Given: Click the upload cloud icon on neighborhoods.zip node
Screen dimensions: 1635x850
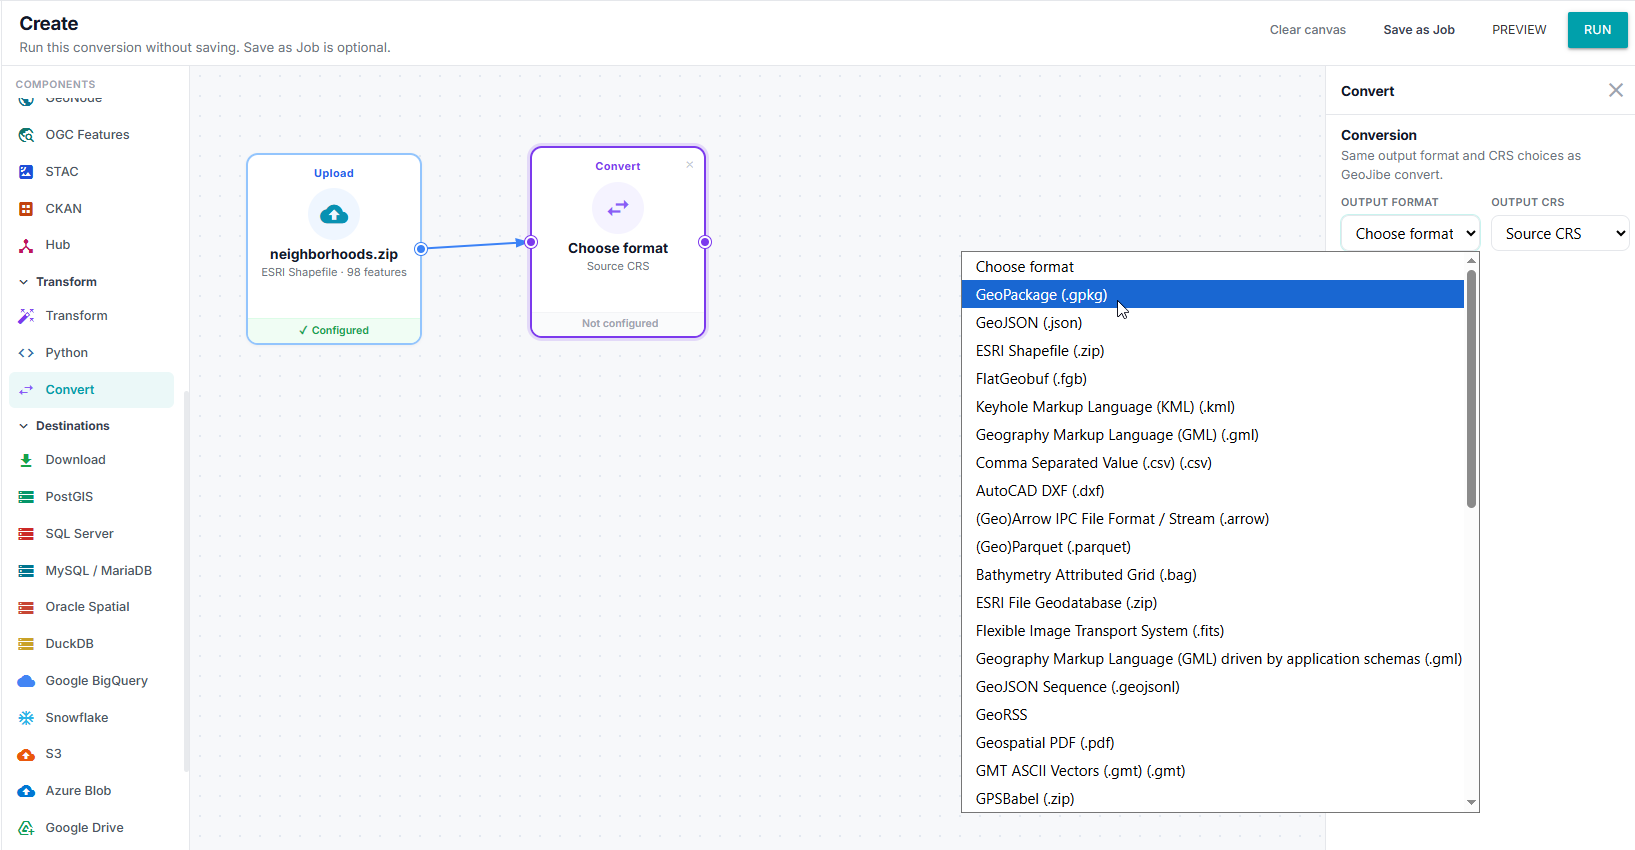Looking at the screenshot, I should 334,214.
